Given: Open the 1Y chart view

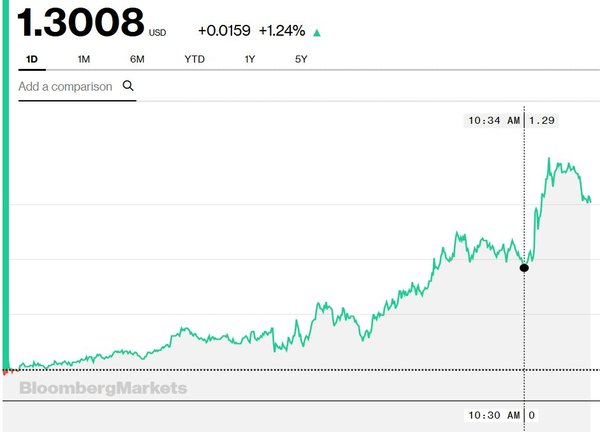Looking at the screenshot, I should (x=249, y=59).
